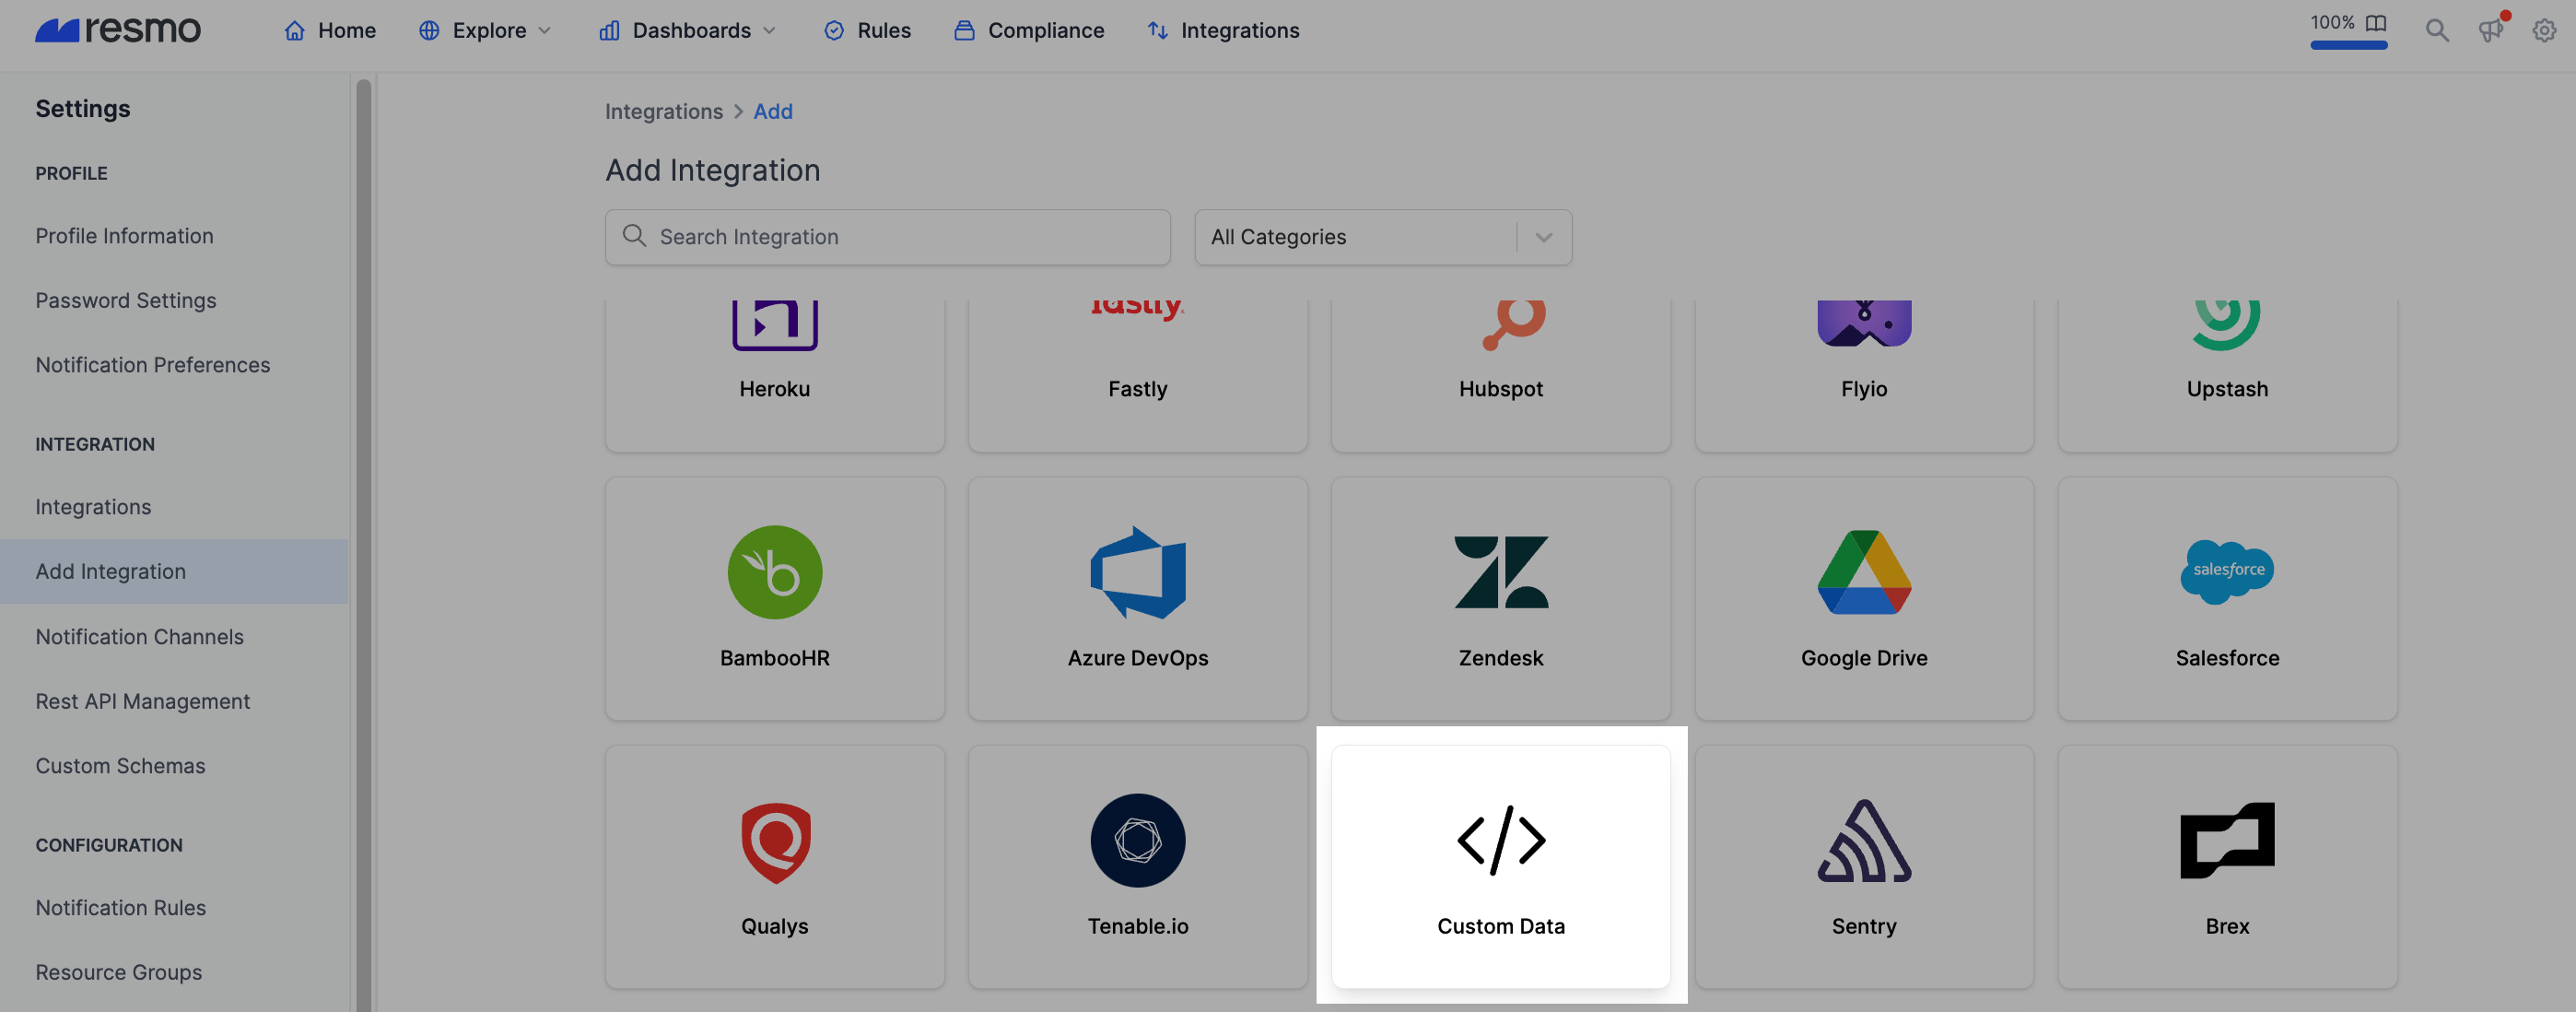2576x1012 pixels.
Task: Click the Custom Data code icon
Action: (1501, 840)
